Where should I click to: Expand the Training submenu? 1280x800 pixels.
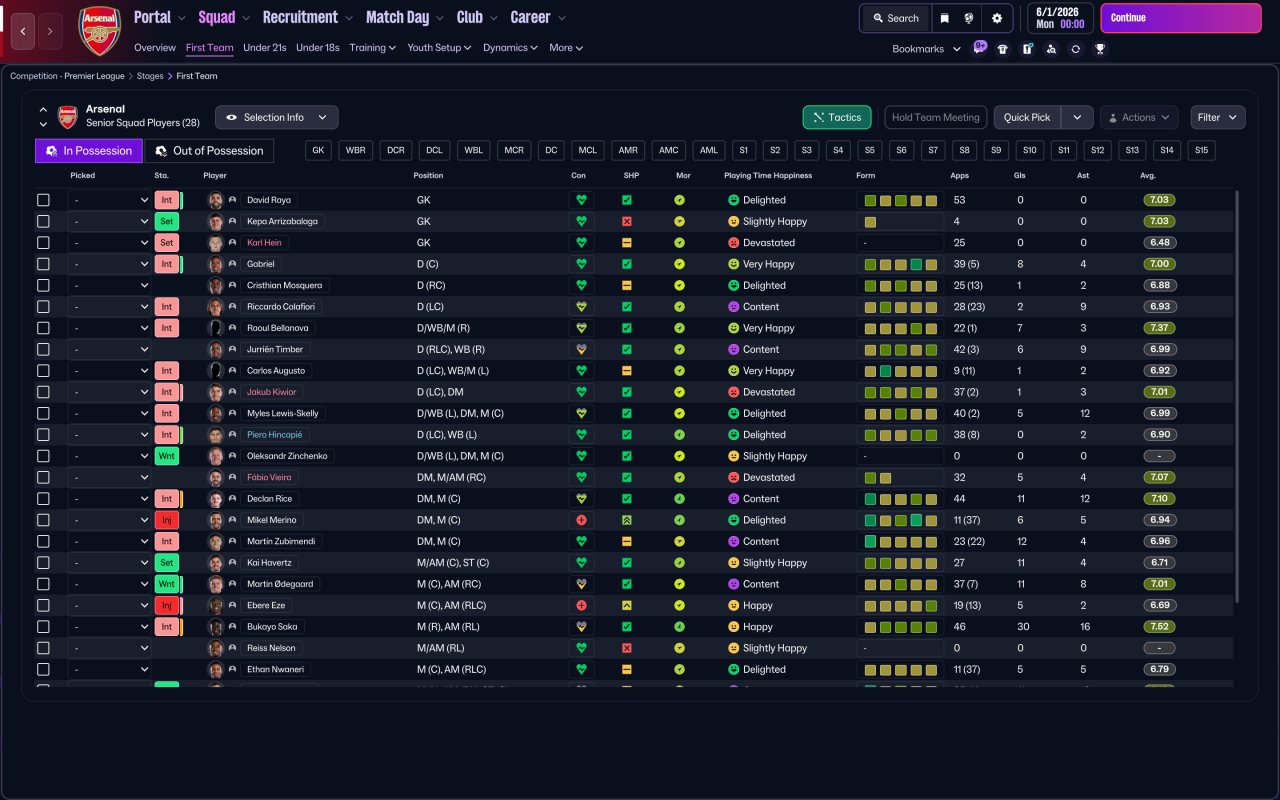coord(373,47)
